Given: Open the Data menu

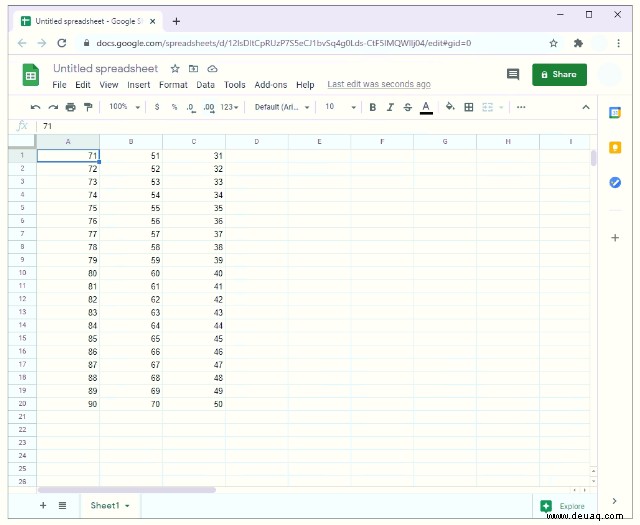Looking at the screenshot, I should coord(205,85).
